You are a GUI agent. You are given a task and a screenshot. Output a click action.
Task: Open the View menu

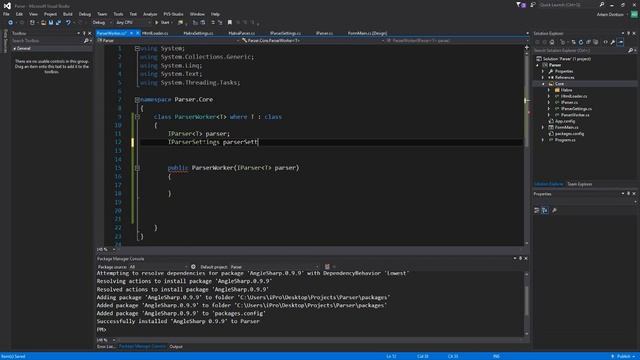tap(33, 14)
